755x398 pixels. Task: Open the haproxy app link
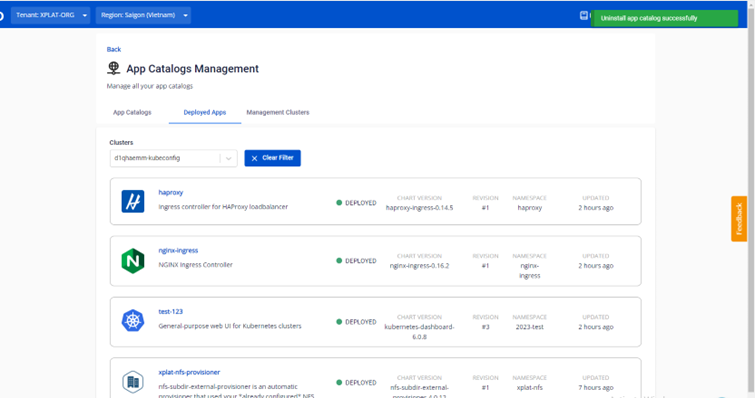(170, 192)
